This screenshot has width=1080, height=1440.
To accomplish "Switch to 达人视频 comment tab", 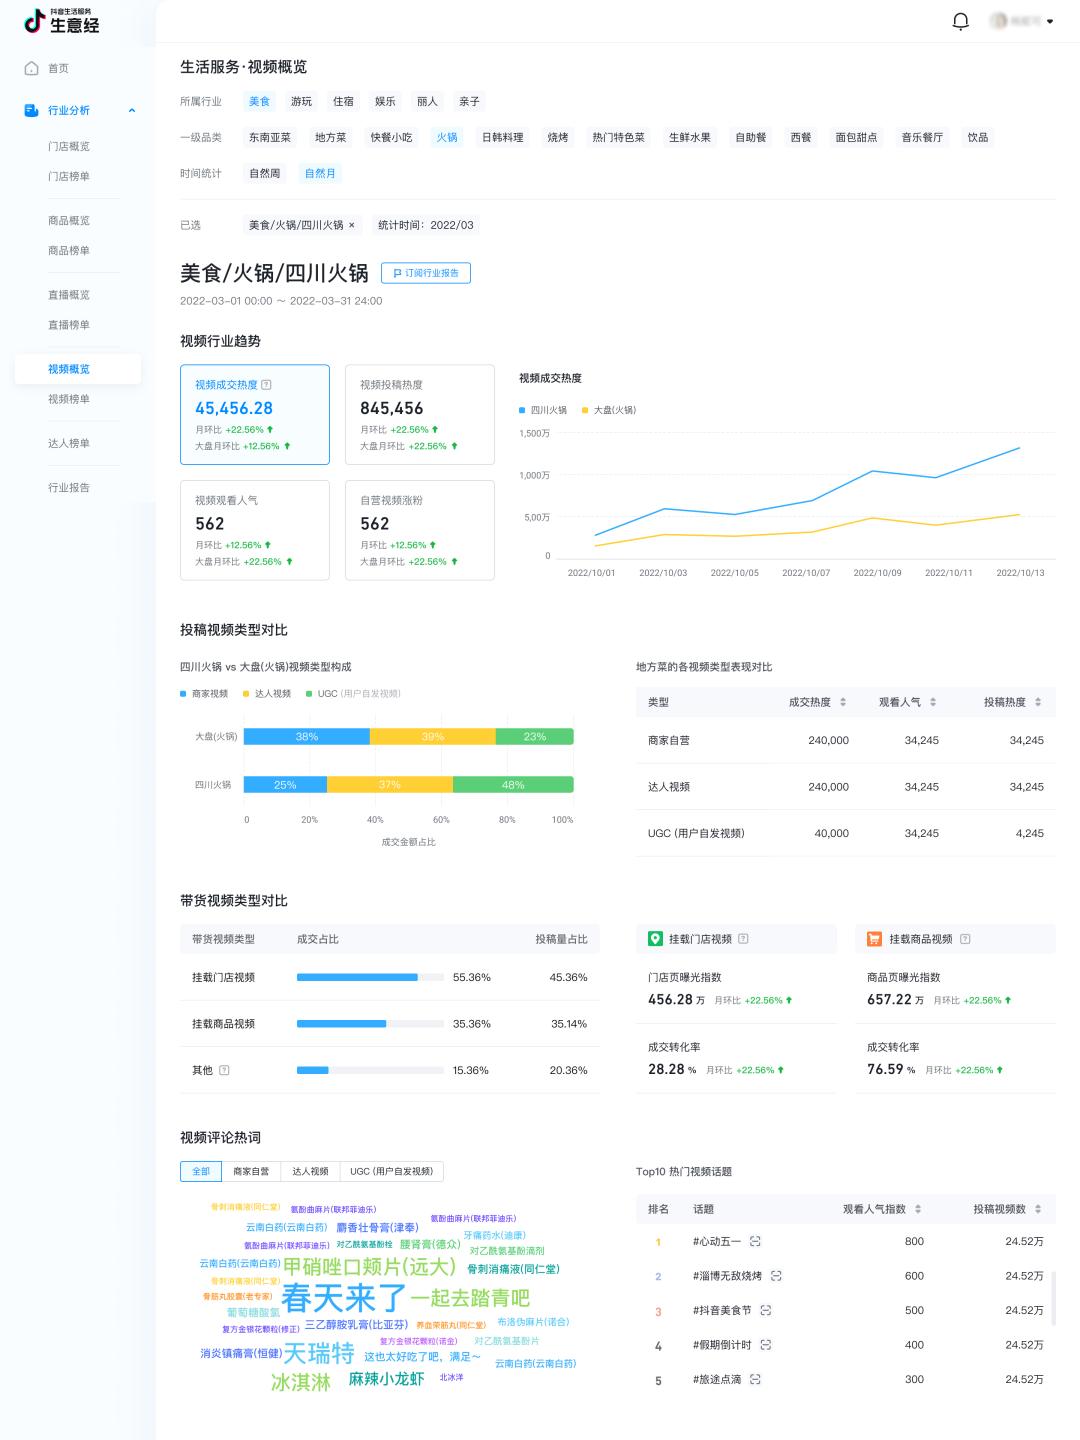I will (310, 1171).
